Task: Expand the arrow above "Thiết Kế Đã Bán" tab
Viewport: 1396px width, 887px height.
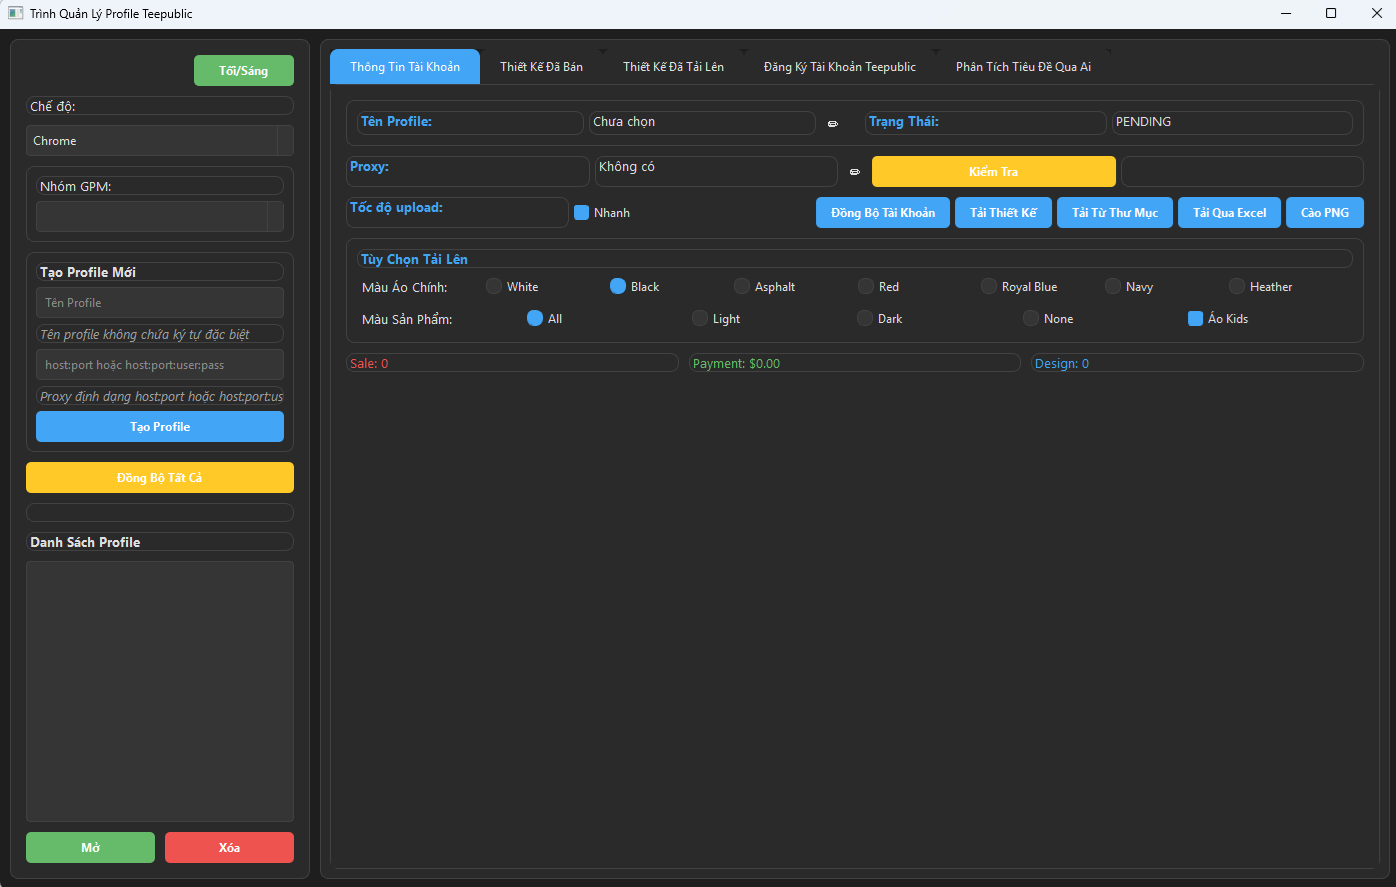Action: coord(602,50)
